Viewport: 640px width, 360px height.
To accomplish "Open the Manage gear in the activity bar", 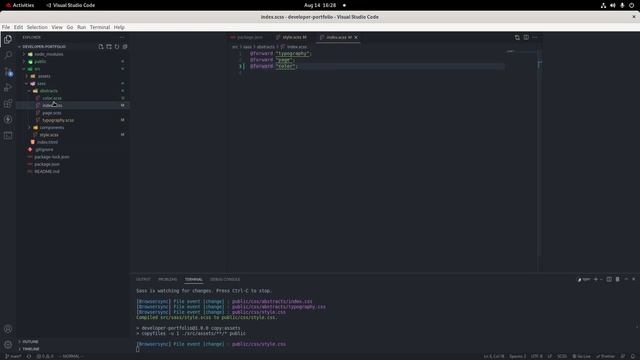I will pyautogui.click(x=8, y=345).
